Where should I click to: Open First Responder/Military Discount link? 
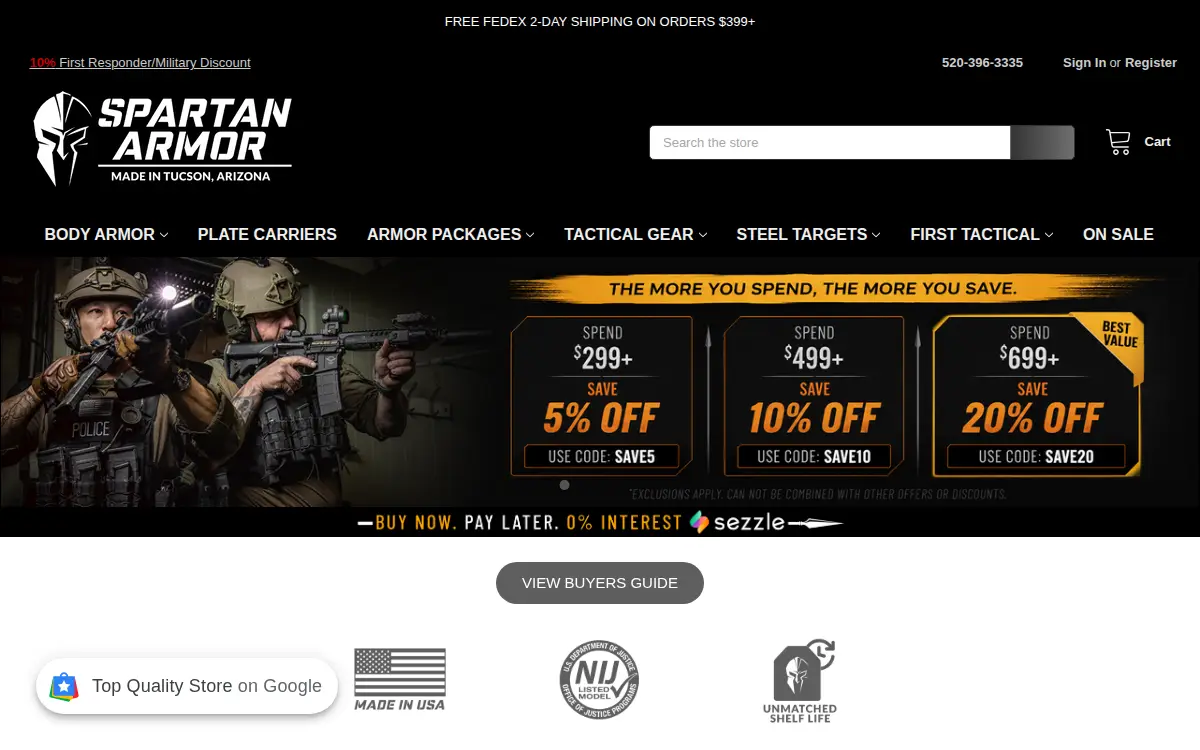pos(140,62)
